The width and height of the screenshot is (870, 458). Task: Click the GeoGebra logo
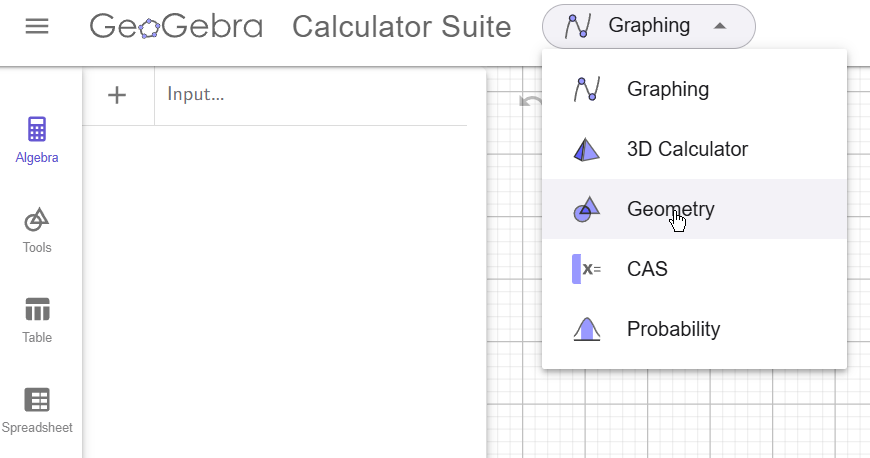coord(176,26)
